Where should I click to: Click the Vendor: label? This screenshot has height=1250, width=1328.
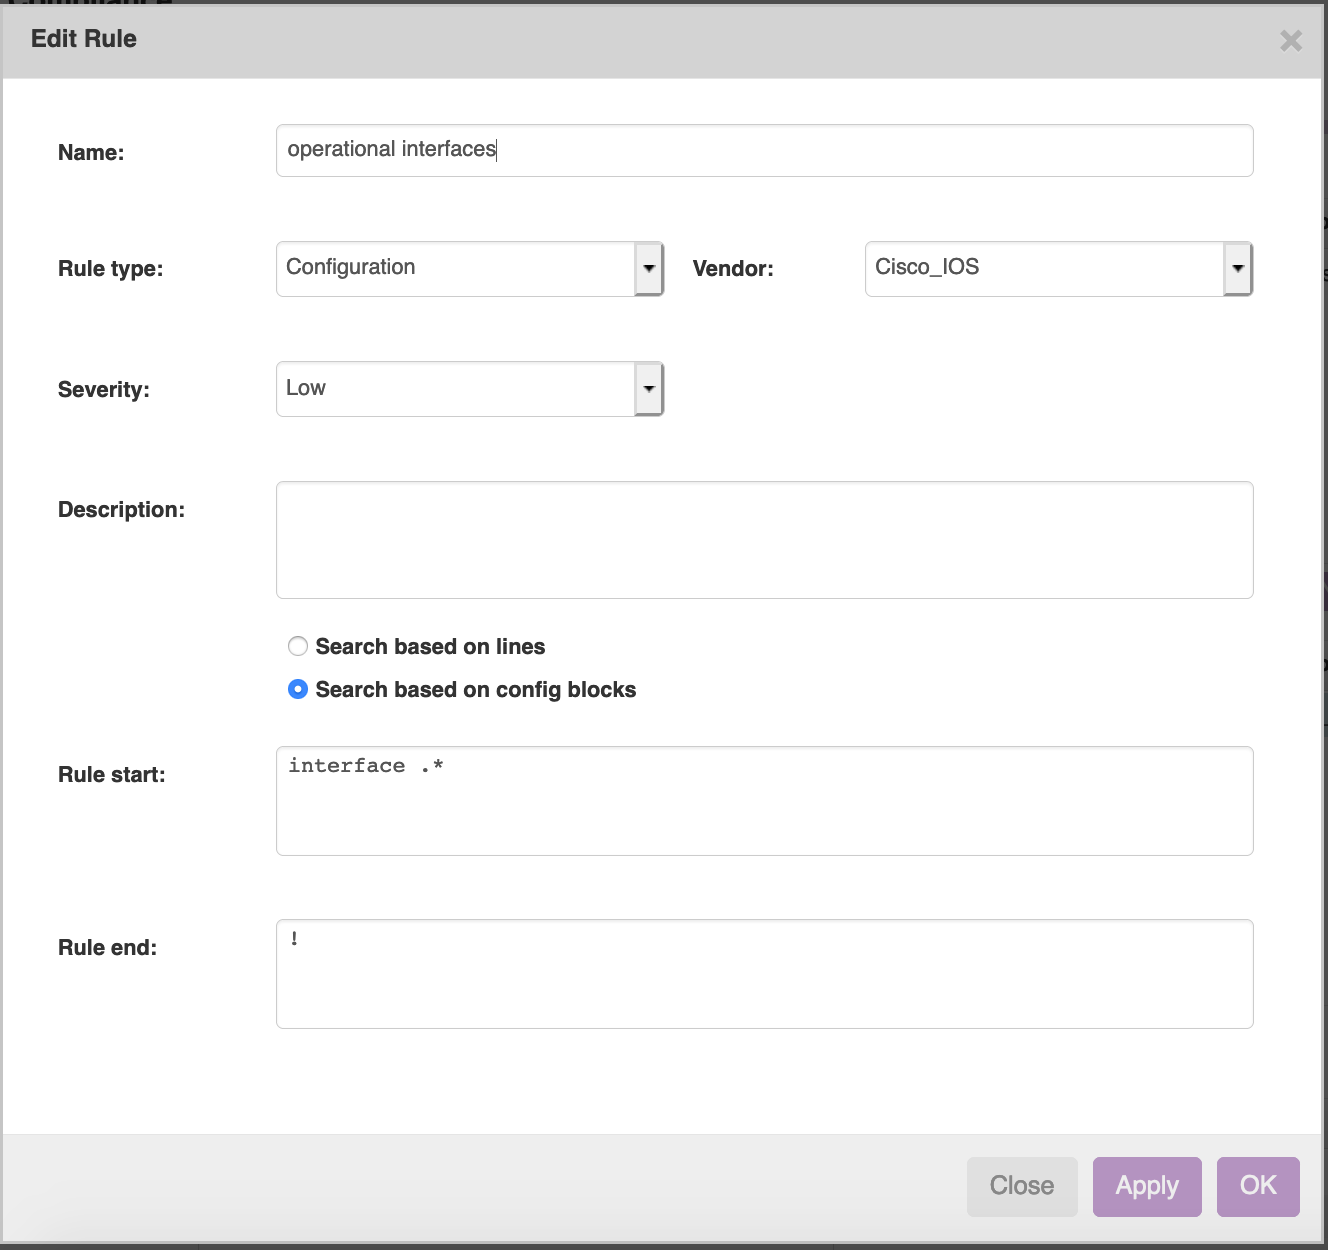733,269
